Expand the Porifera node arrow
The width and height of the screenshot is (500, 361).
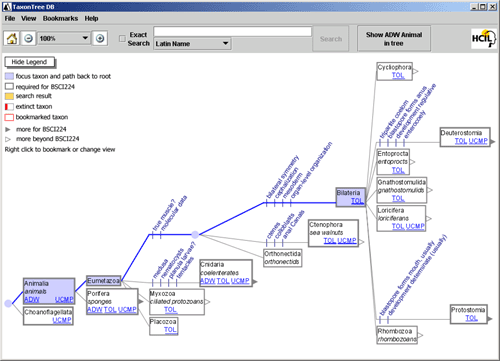[141, 302]
